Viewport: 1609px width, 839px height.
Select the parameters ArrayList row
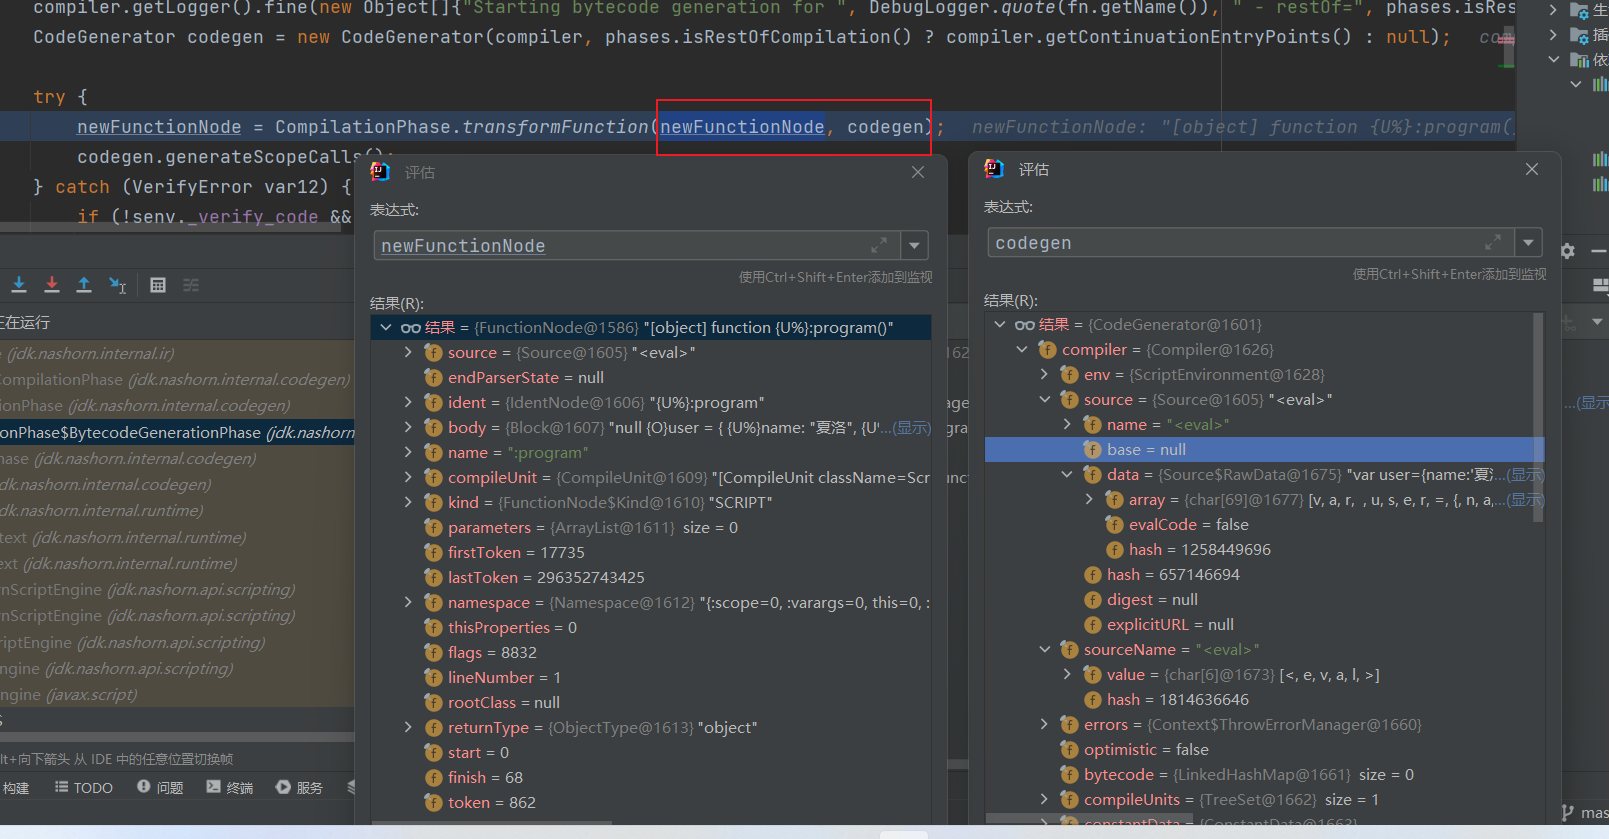pos(651,527)
